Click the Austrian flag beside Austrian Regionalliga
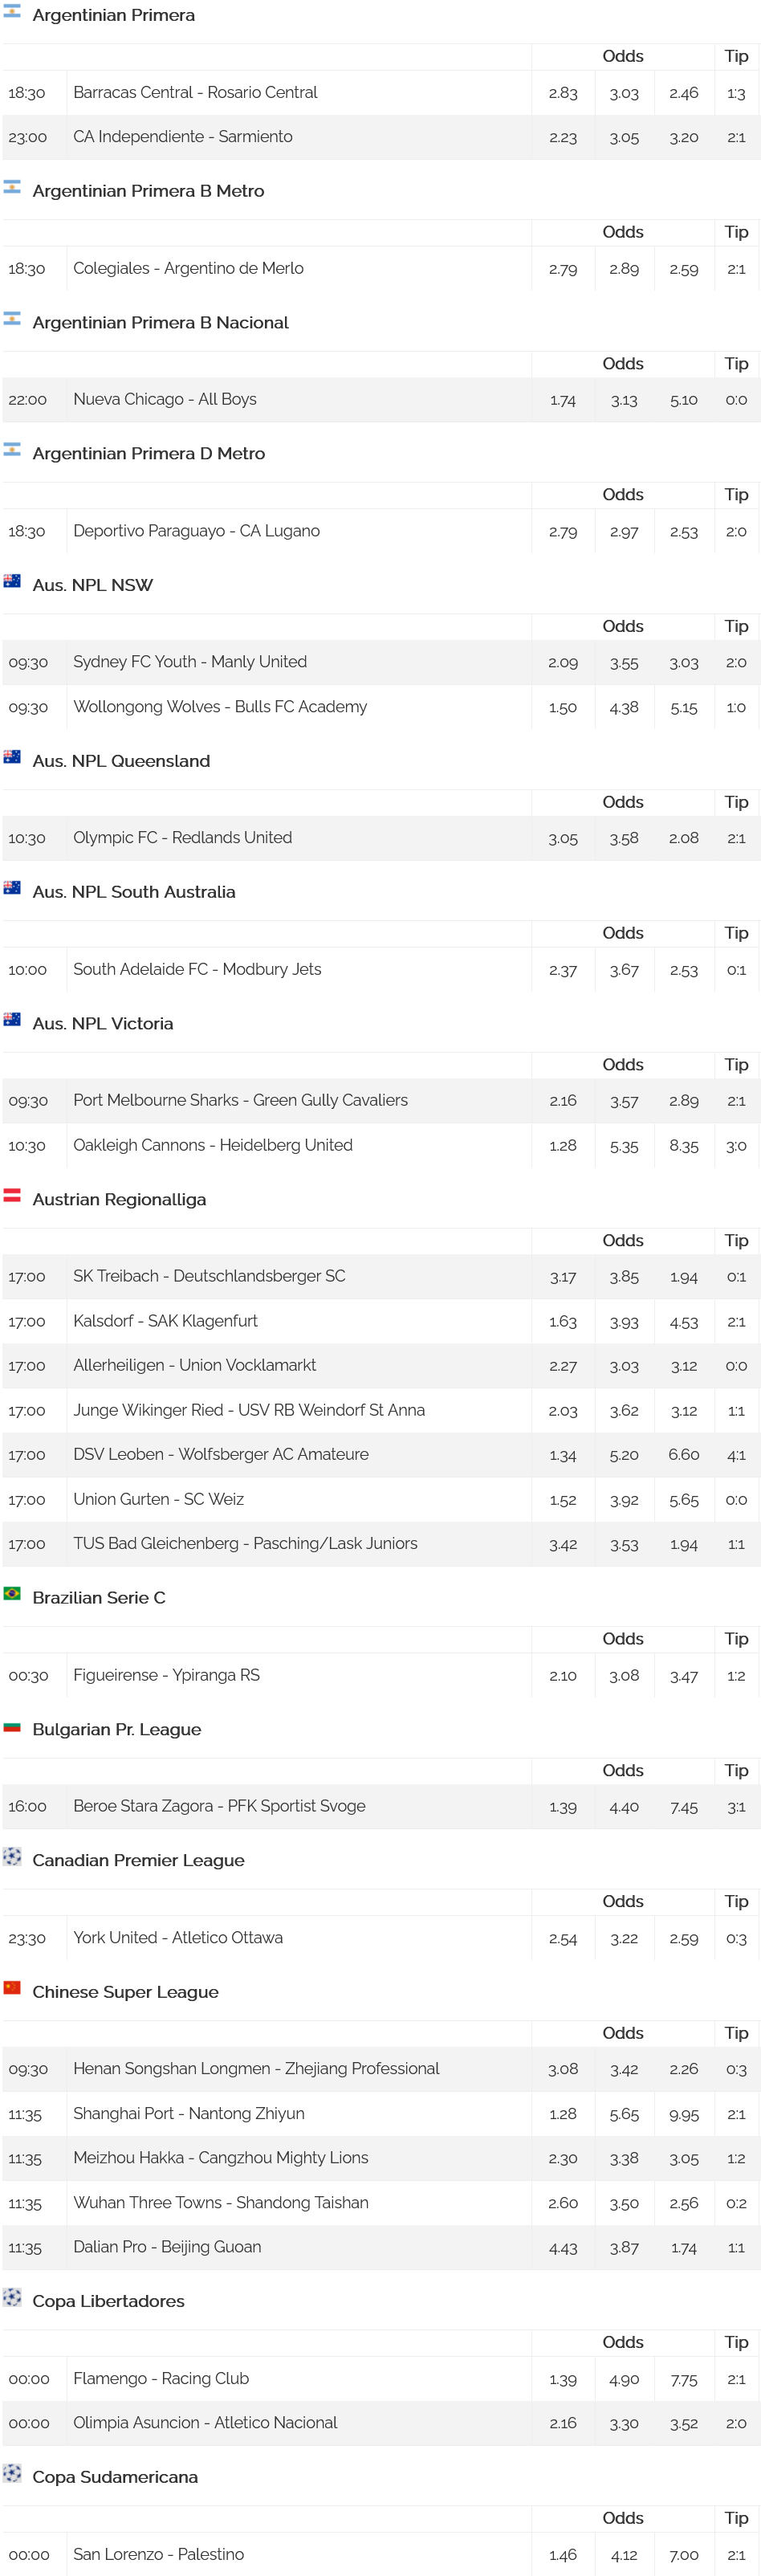 12,1195
